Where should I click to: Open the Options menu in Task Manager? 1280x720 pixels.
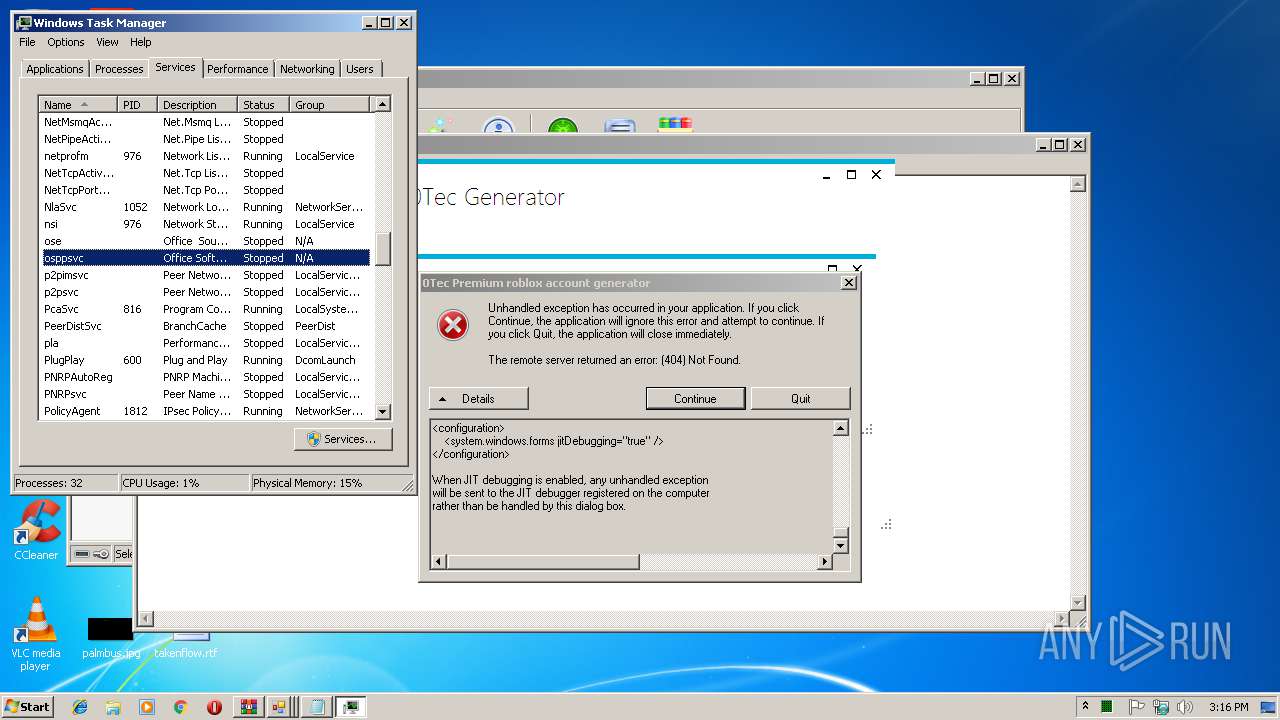tap(66, 42)
